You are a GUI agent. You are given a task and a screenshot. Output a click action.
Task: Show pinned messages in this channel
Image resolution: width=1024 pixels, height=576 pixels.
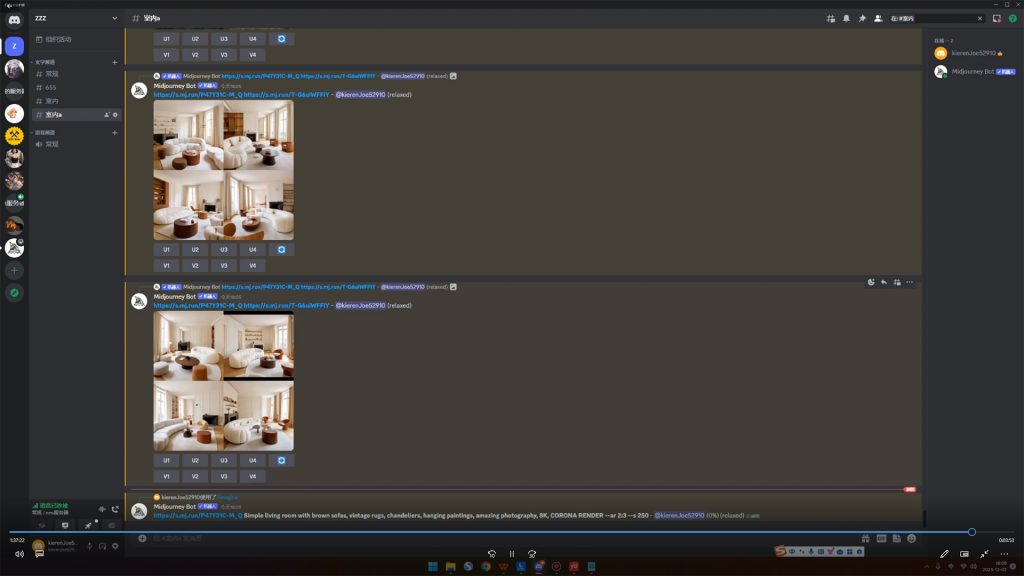(x=862, y=18)
